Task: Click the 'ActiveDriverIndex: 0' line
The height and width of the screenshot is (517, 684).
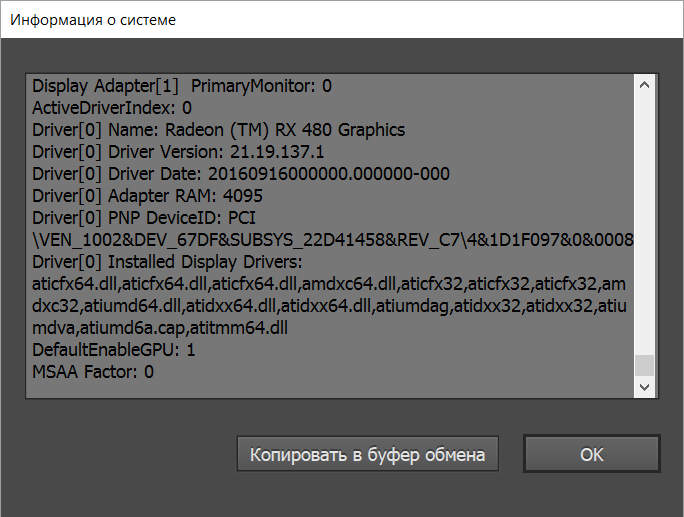Action: (x=112, y=108)
